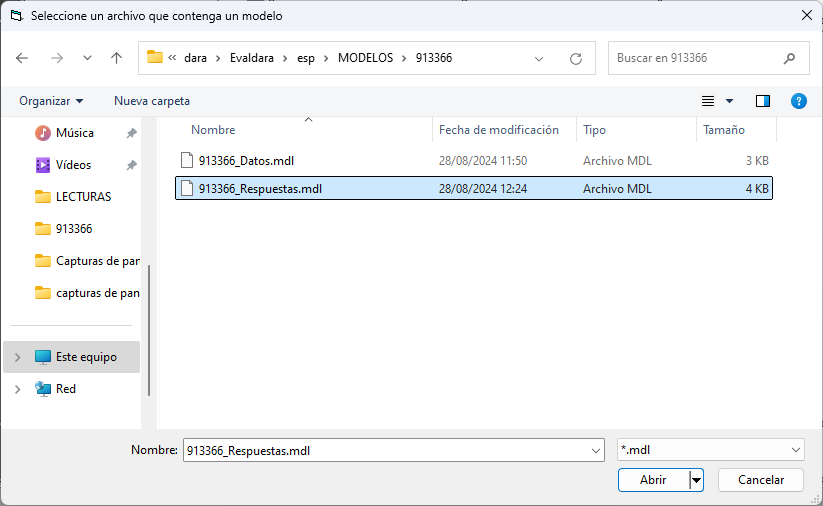Viewport: 823px width, 506px height.
Task: Open the help question mark icon
Action: pos(798,101)
